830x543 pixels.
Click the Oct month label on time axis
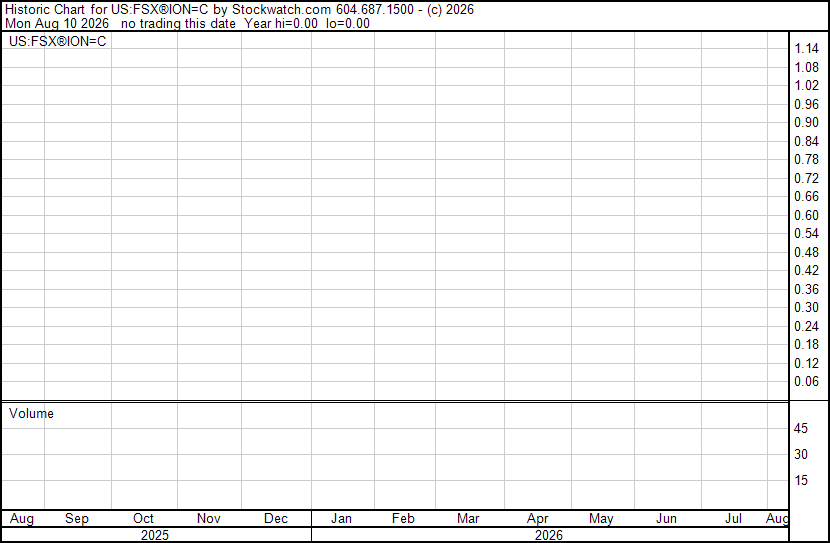(143, 519)
